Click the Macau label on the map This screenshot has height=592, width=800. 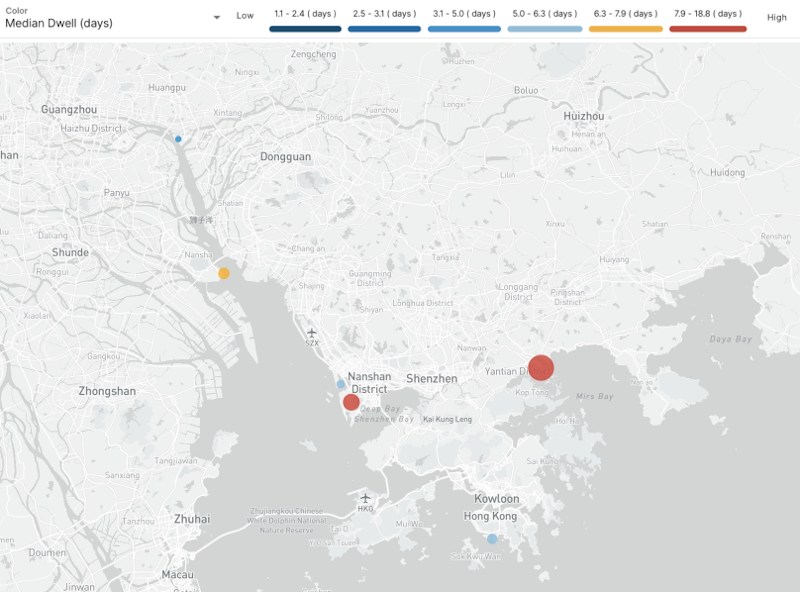(x=176, y=577)
